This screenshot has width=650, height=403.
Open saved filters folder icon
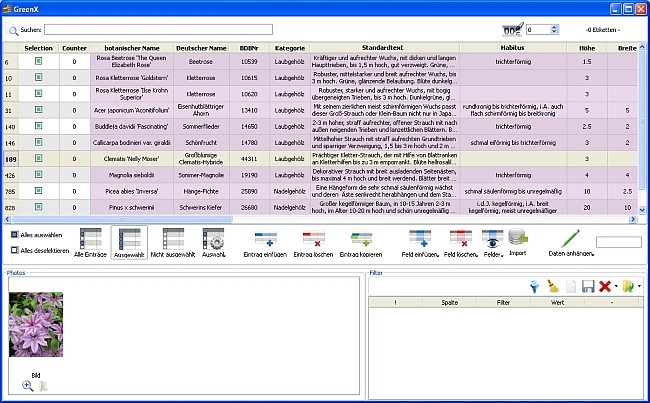628,286
